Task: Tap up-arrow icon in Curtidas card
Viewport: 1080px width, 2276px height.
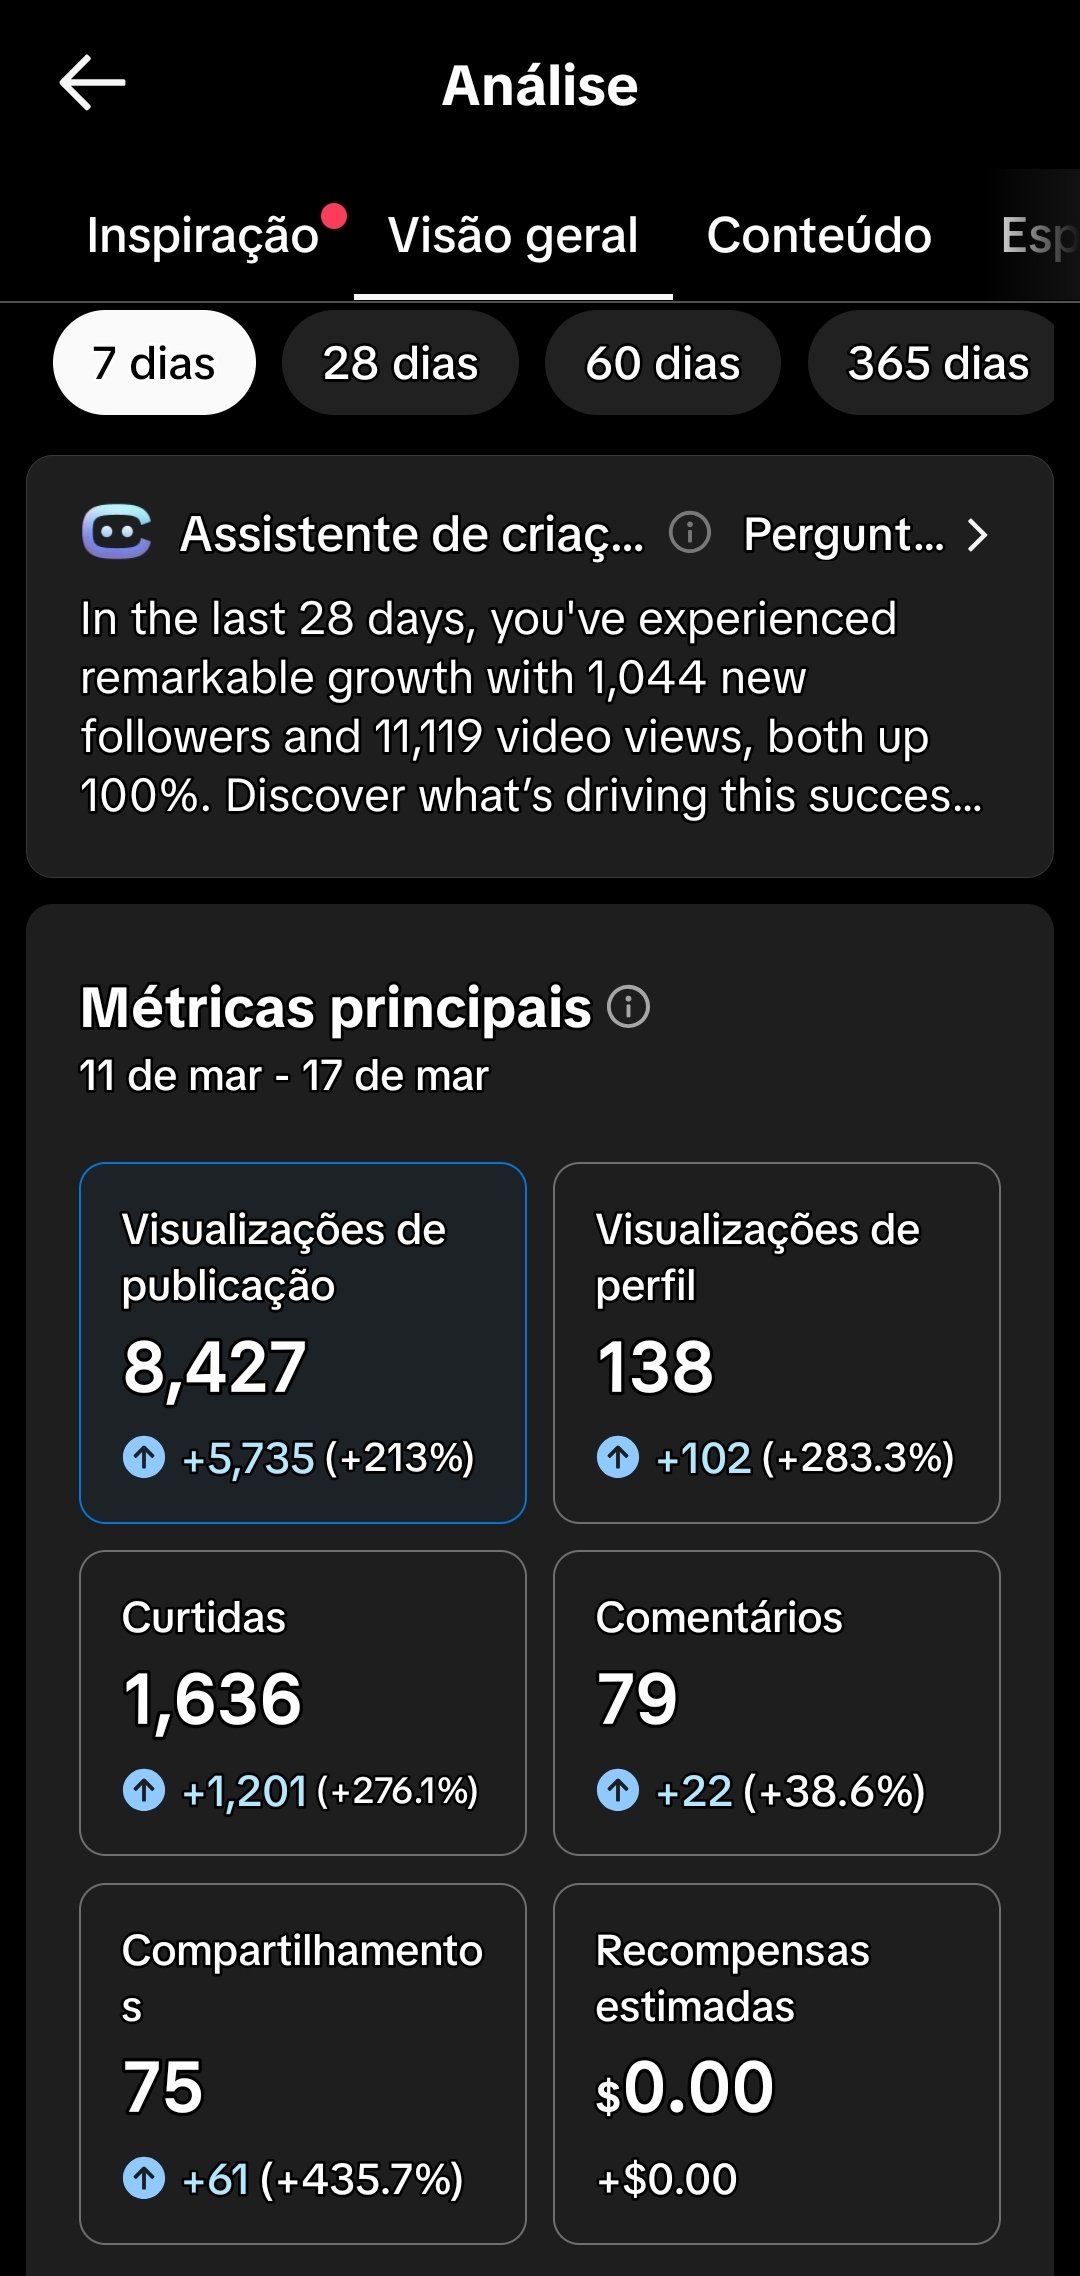Action: [x=144, y=1790]
